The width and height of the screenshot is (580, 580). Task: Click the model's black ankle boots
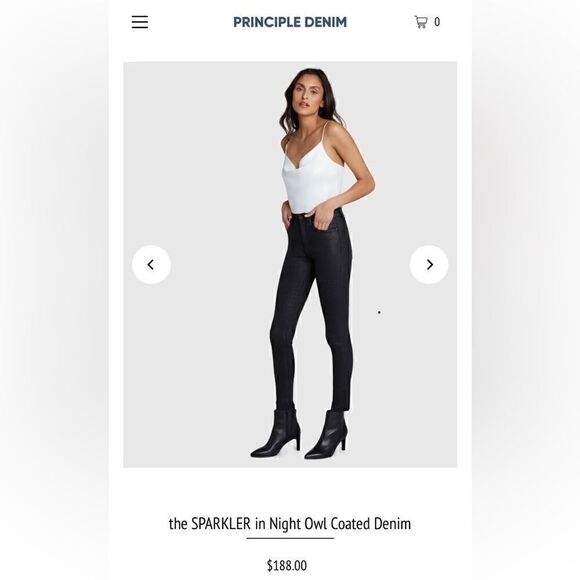pos(300,434)
